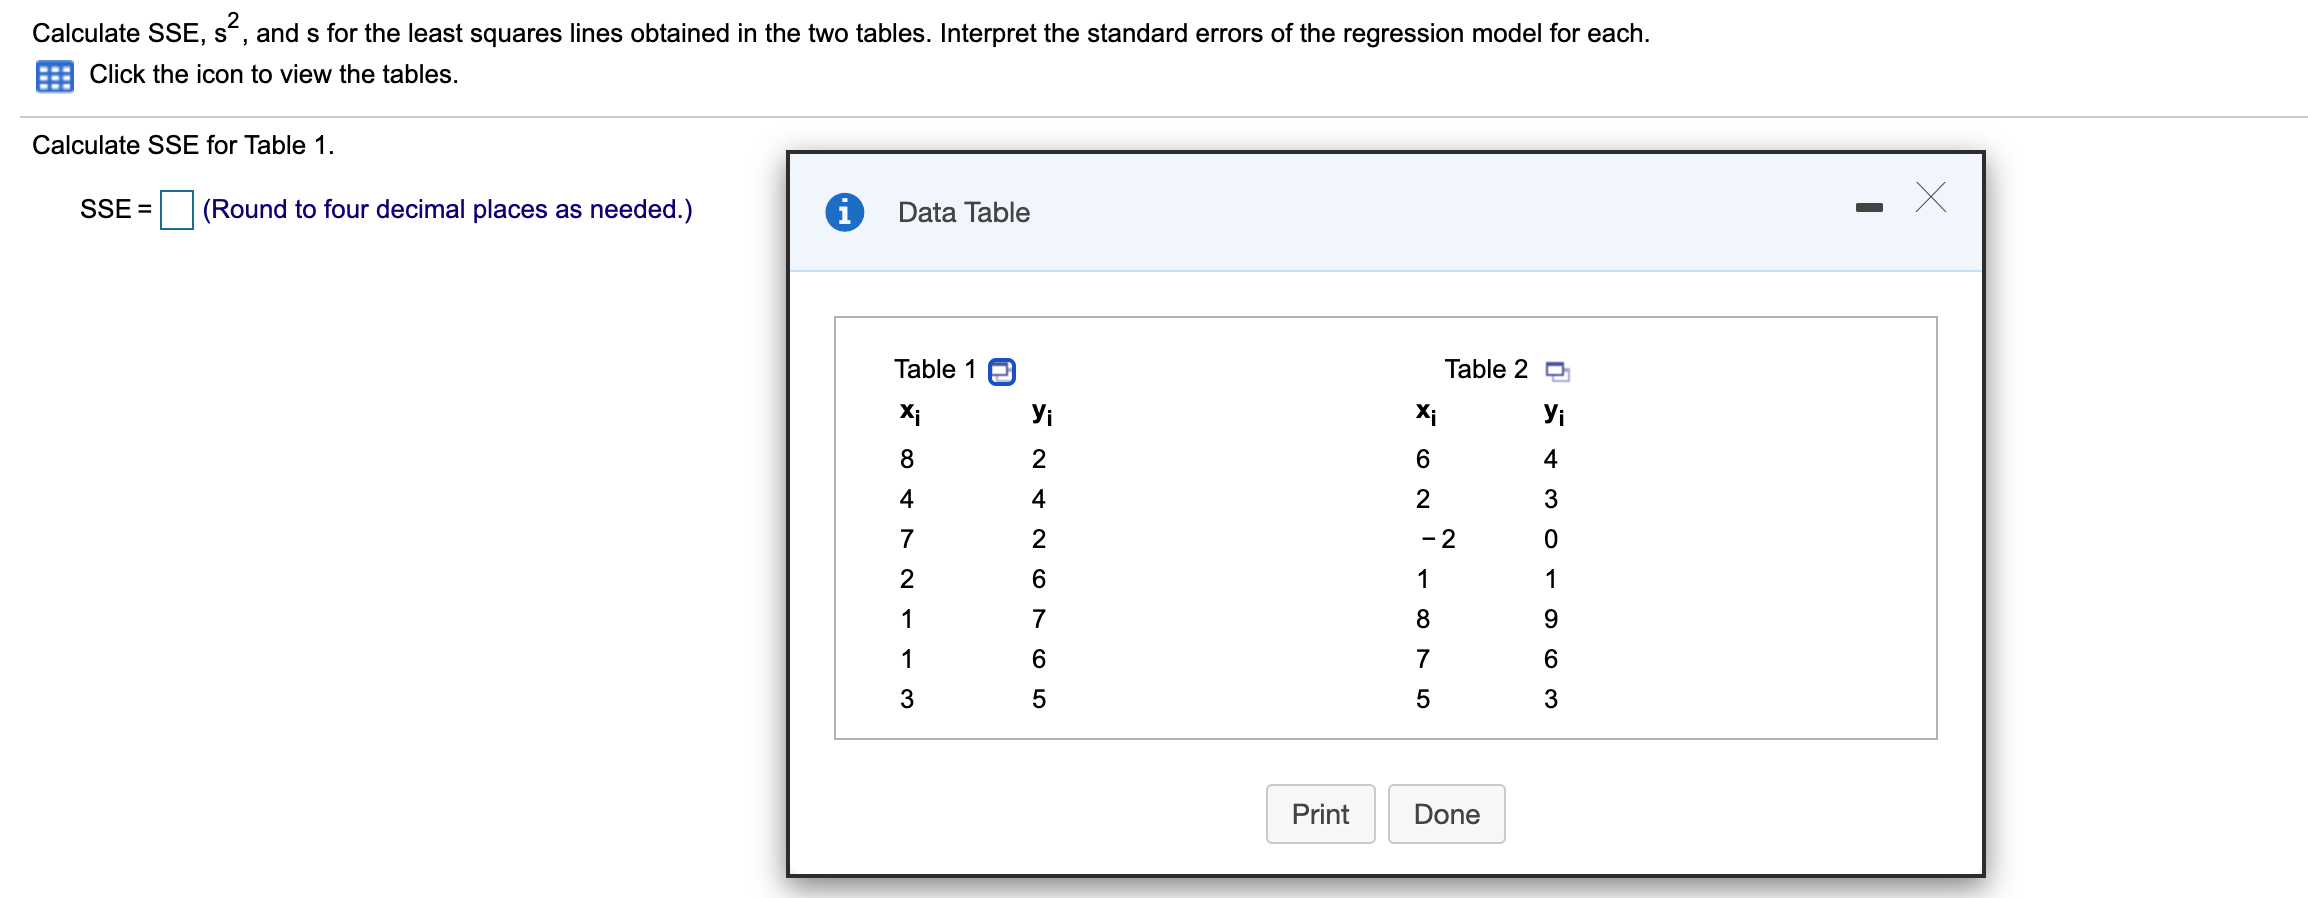The image size is (2308, 898).
Task: Click the "Click the icon to view the tables" text
Action: 273,75
